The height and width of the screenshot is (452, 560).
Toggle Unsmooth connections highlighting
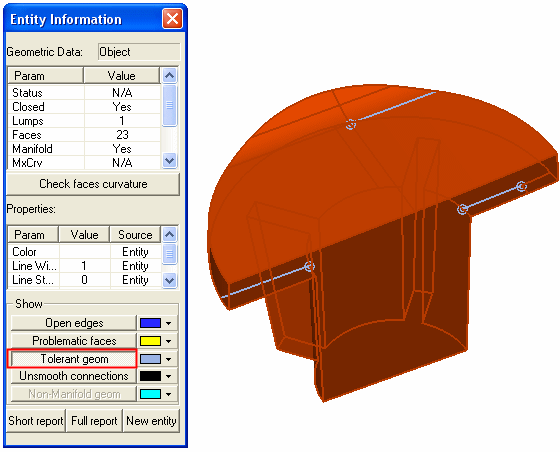click(x=74, y=376)
